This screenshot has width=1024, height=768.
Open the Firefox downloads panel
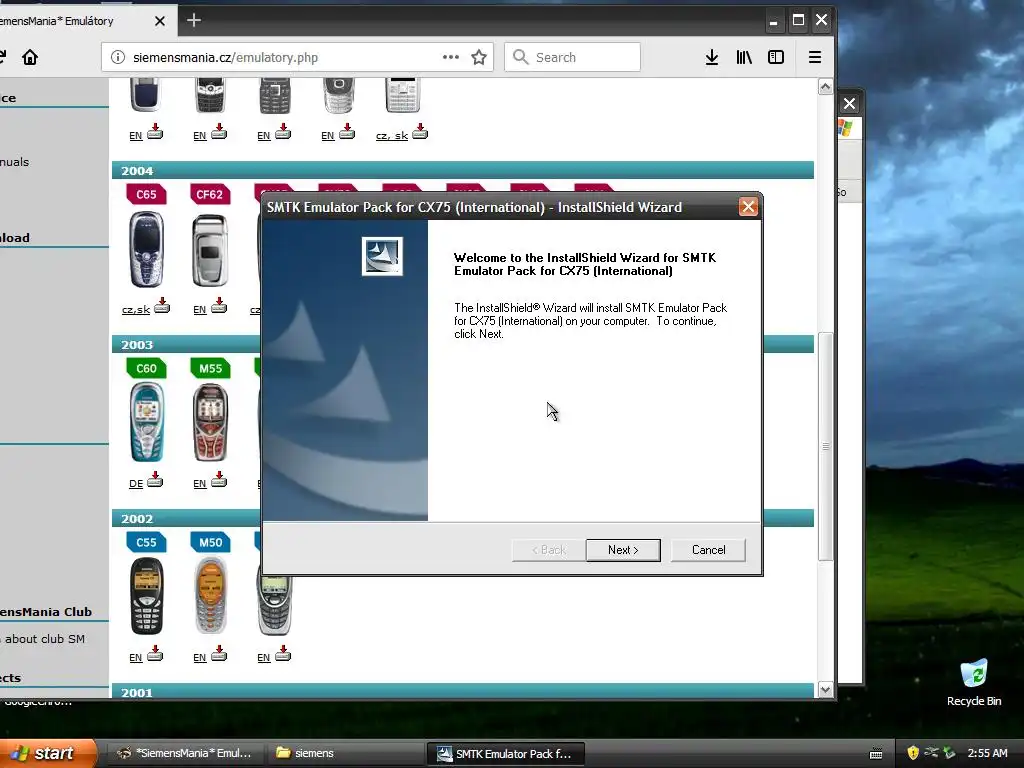tap(712, 57)
